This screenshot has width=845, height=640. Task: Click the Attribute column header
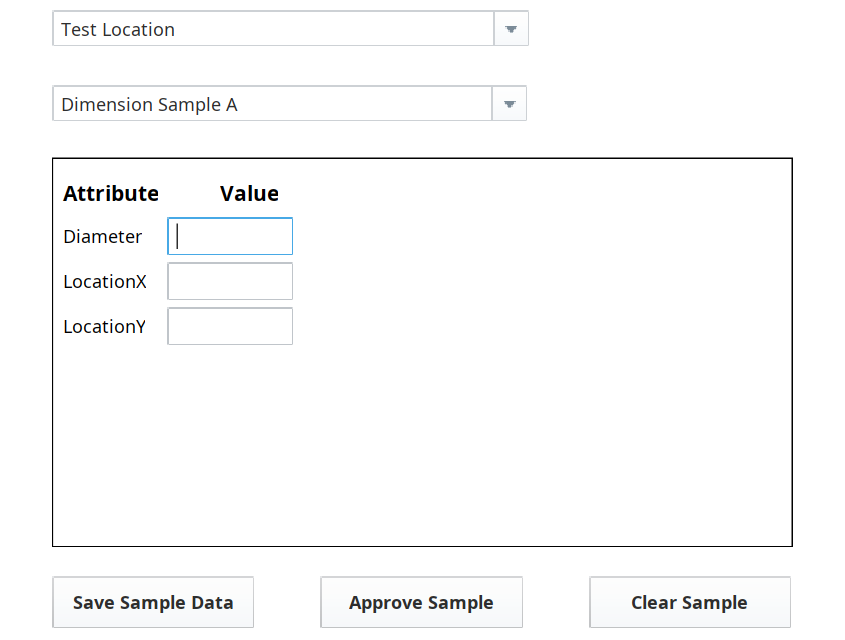(111, 194)
